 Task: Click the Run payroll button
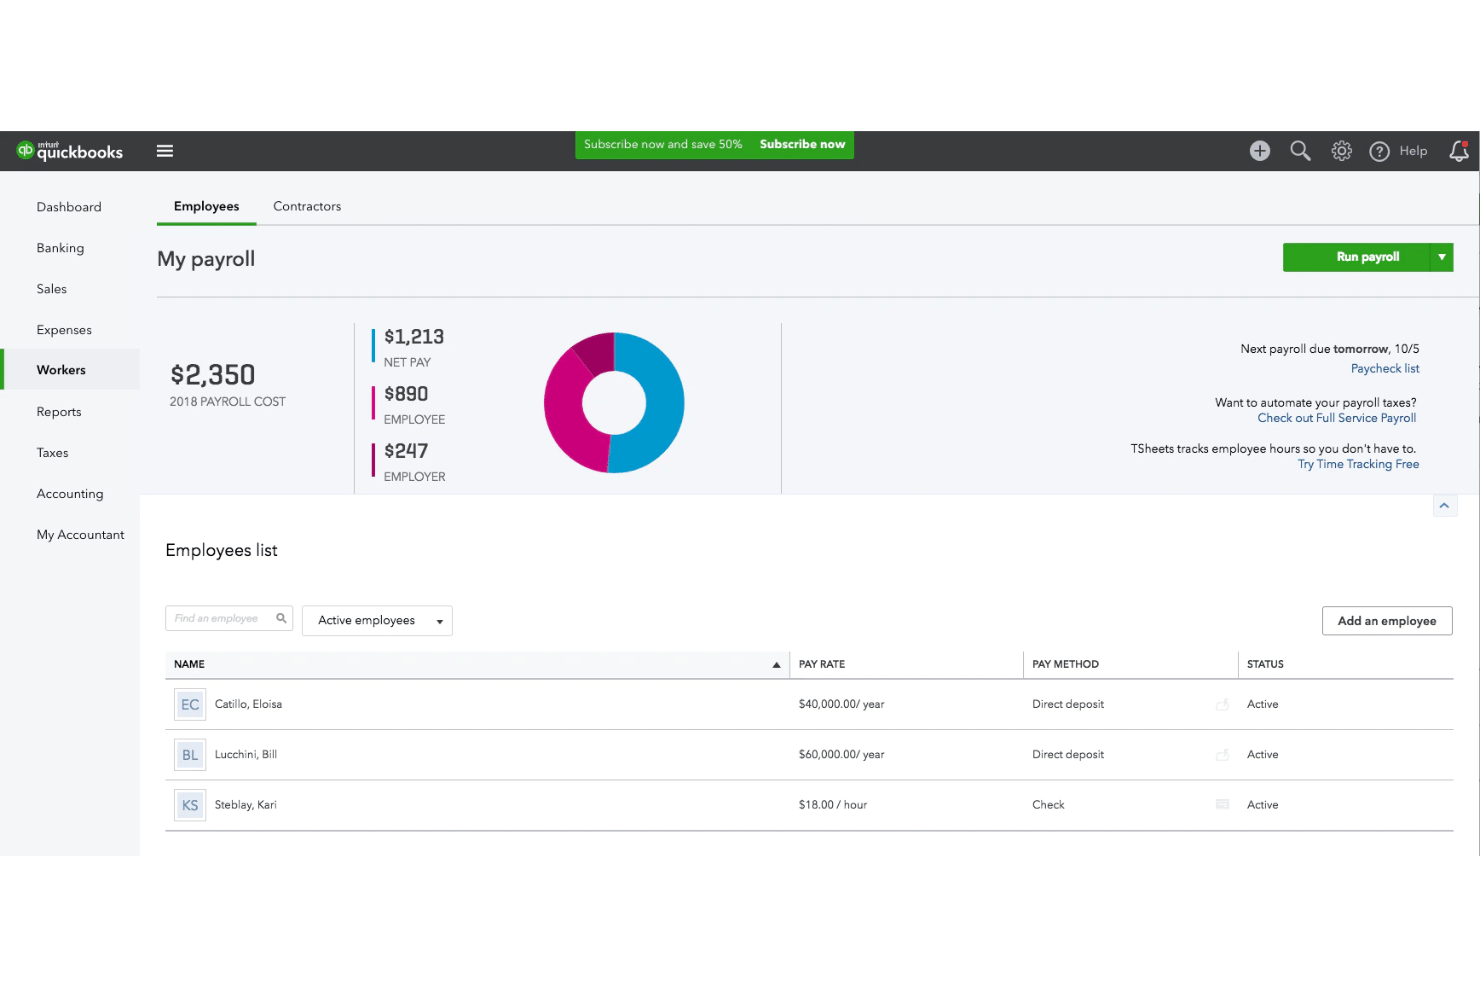pos(1357,257)
